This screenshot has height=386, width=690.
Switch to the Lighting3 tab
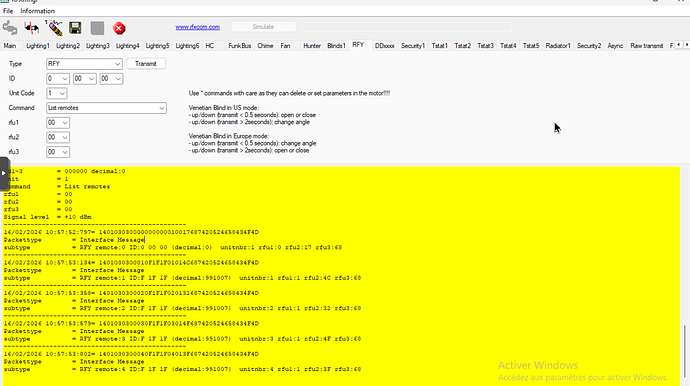98,46
